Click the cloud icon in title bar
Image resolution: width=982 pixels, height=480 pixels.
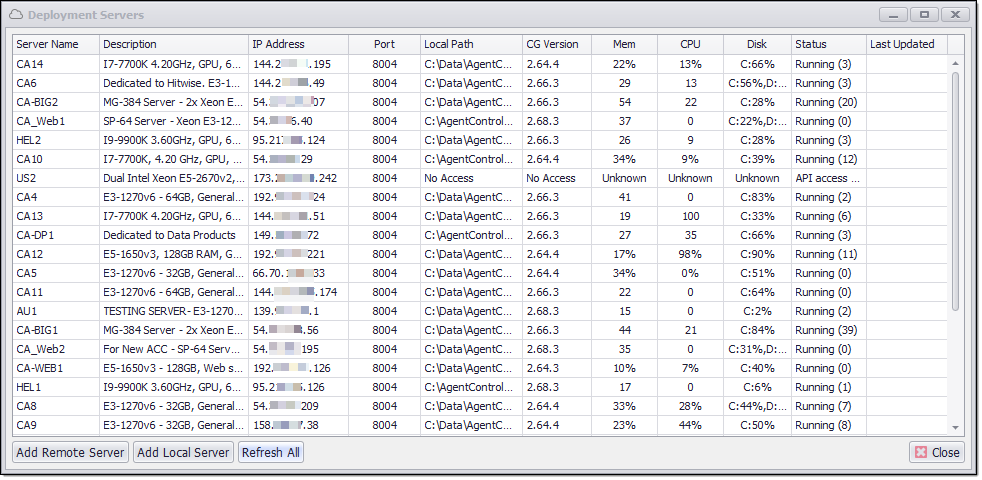(16, 15)
